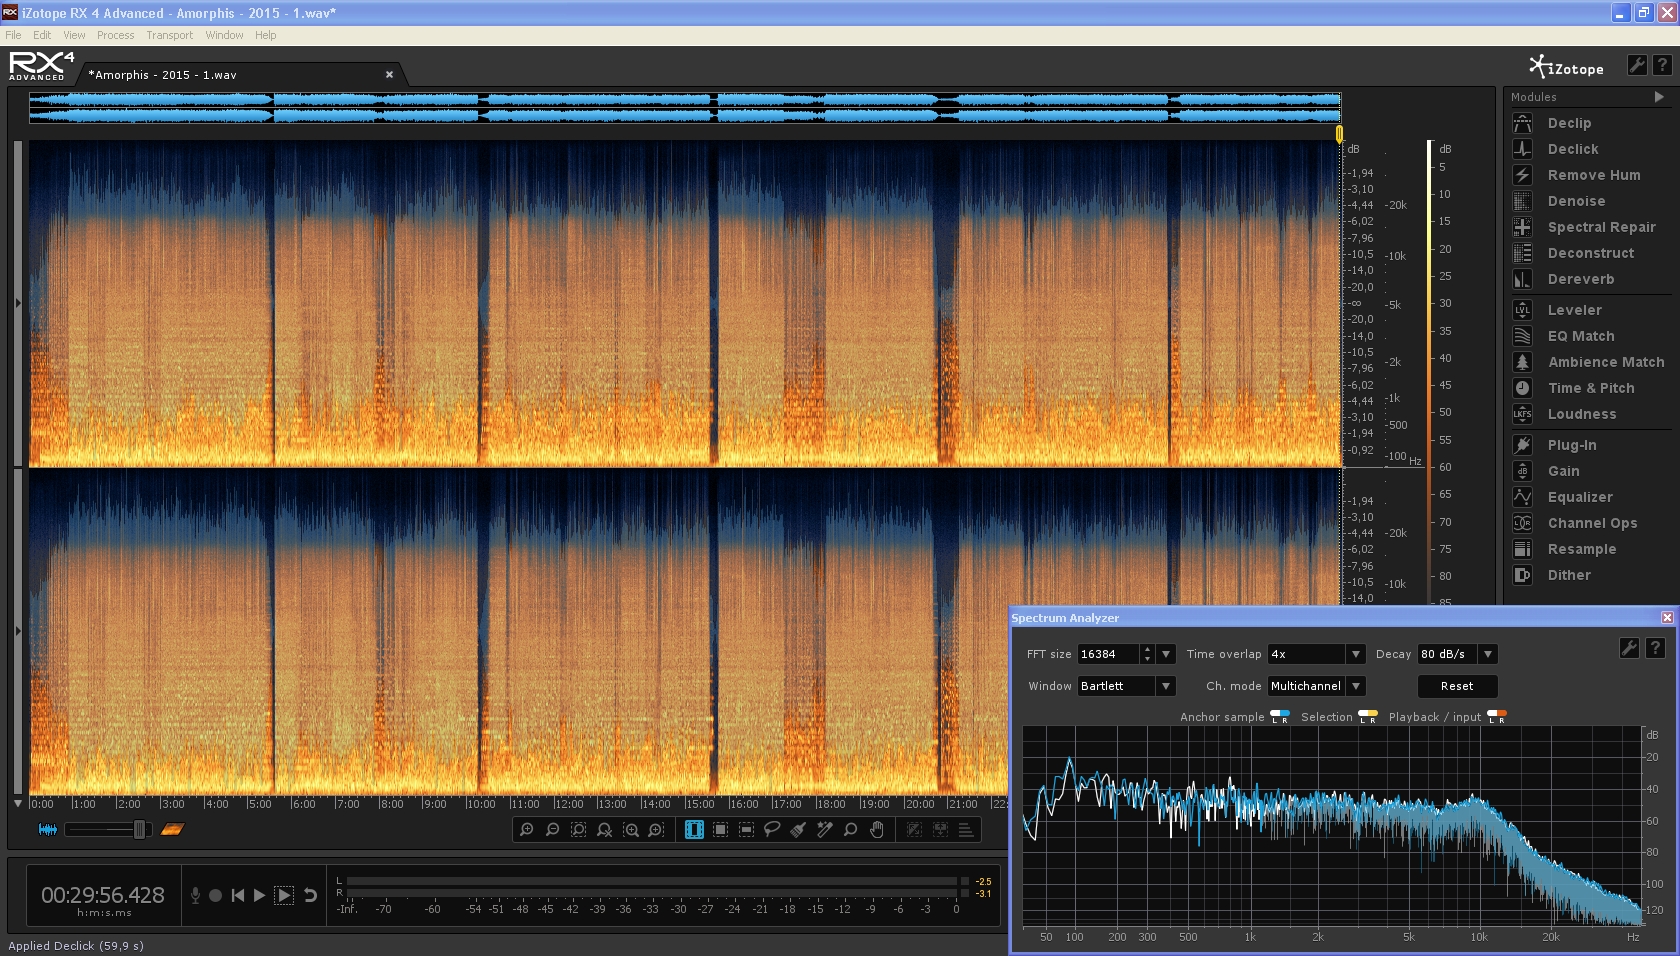Click the waveform view icon beside slider
This screenshot has width=1680, height=956.
47,829
